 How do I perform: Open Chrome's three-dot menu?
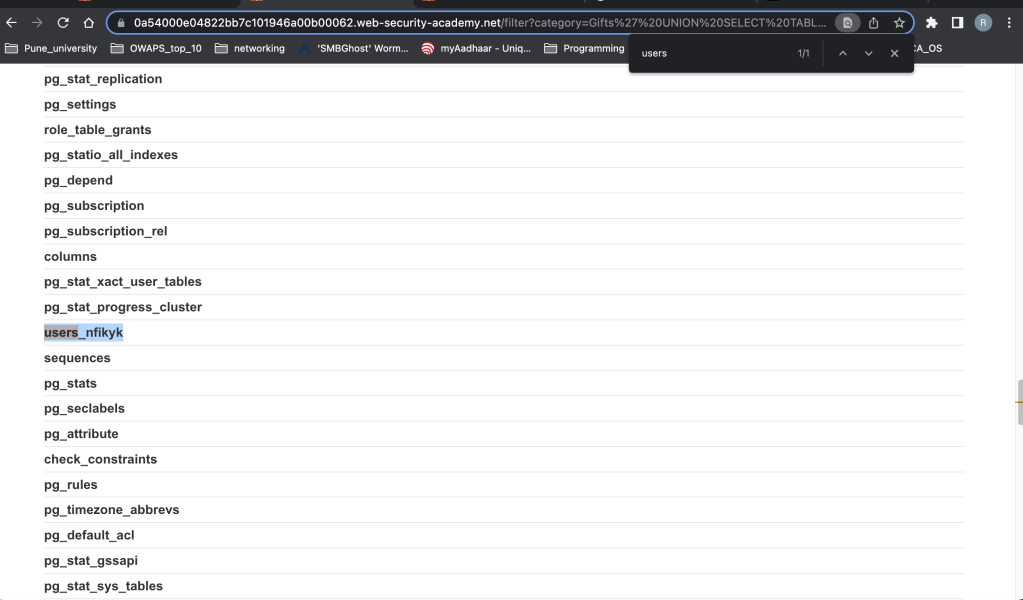click(x=1008, y=22)
